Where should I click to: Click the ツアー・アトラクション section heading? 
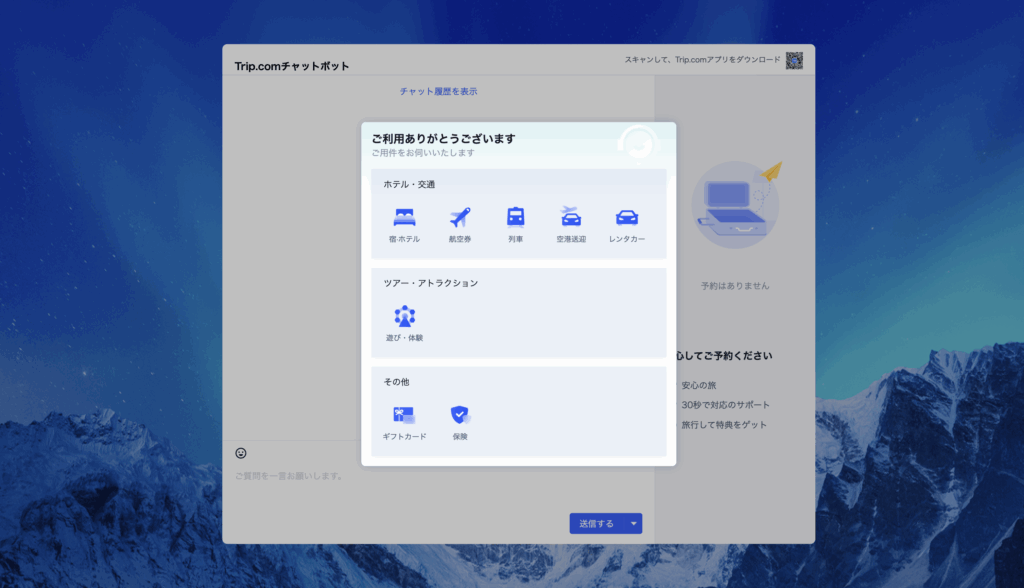[x=431, y=283]
